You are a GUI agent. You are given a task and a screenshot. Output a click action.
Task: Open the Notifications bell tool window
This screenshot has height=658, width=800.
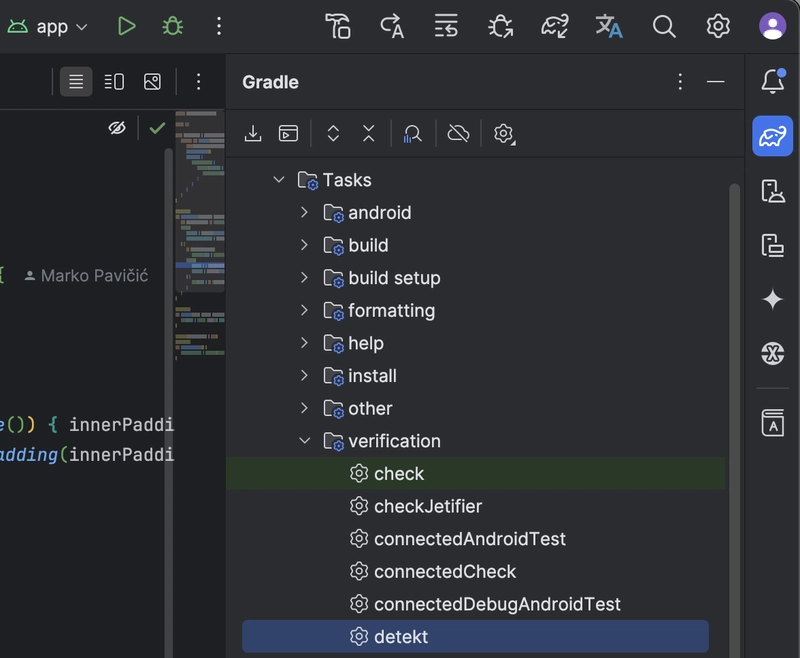772,82
